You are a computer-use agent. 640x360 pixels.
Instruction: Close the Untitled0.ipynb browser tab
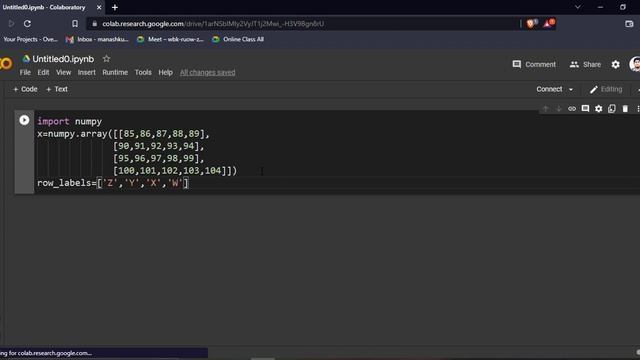pyautogui.click(x=99, y=7)
